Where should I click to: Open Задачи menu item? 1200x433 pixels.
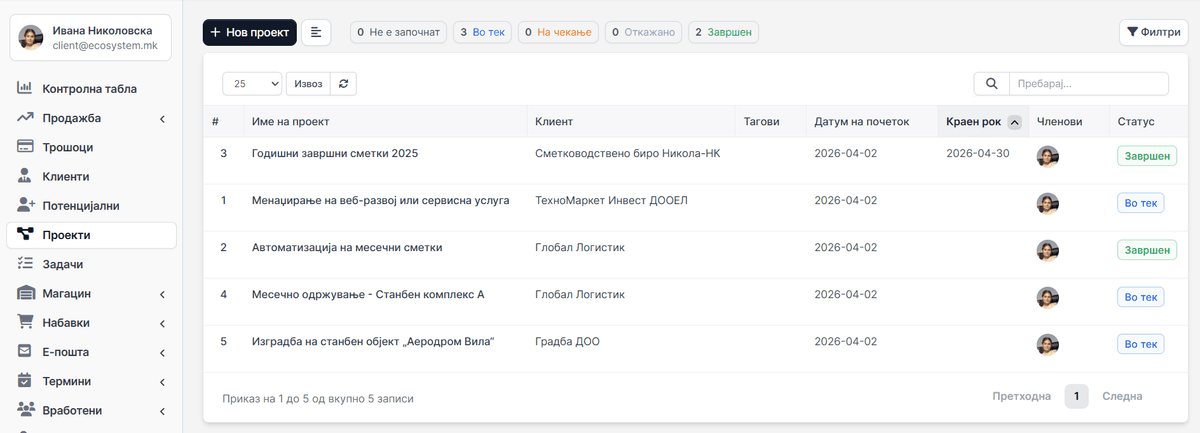pyautogui.click(x=91, y=264)
